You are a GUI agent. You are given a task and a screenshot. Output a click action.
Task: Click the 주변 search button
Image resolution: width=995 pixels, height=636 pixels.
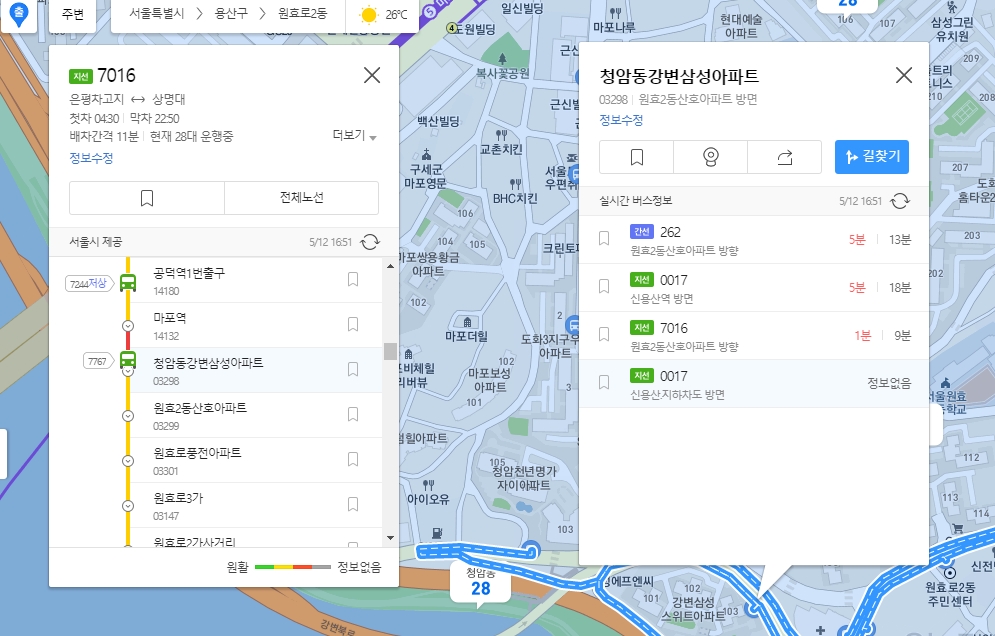(72, 15)
